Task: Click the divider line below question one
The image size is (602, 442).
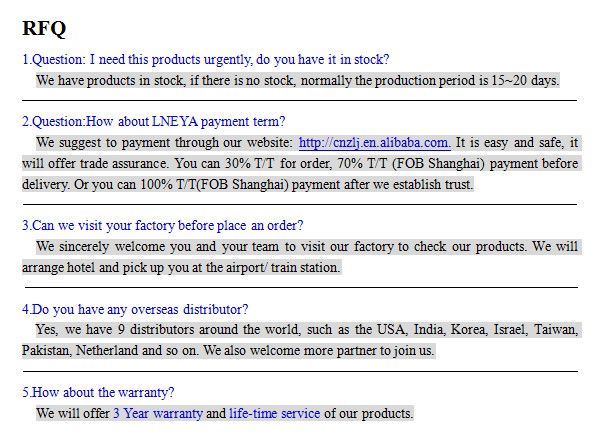Action: tap(299, 101)
